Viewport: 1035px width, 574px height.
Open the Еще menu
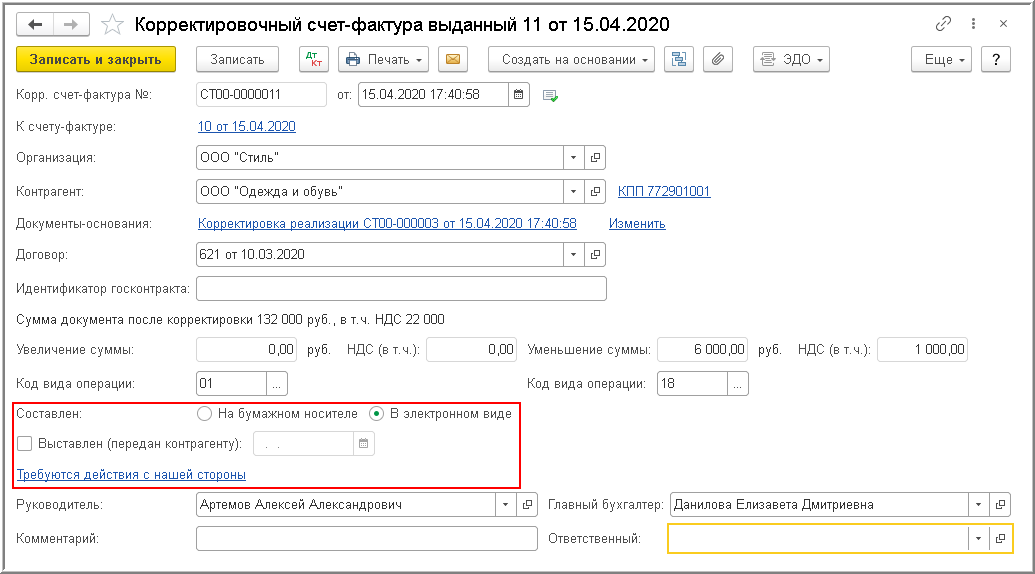pyautogui.click(x=941, y=59)
